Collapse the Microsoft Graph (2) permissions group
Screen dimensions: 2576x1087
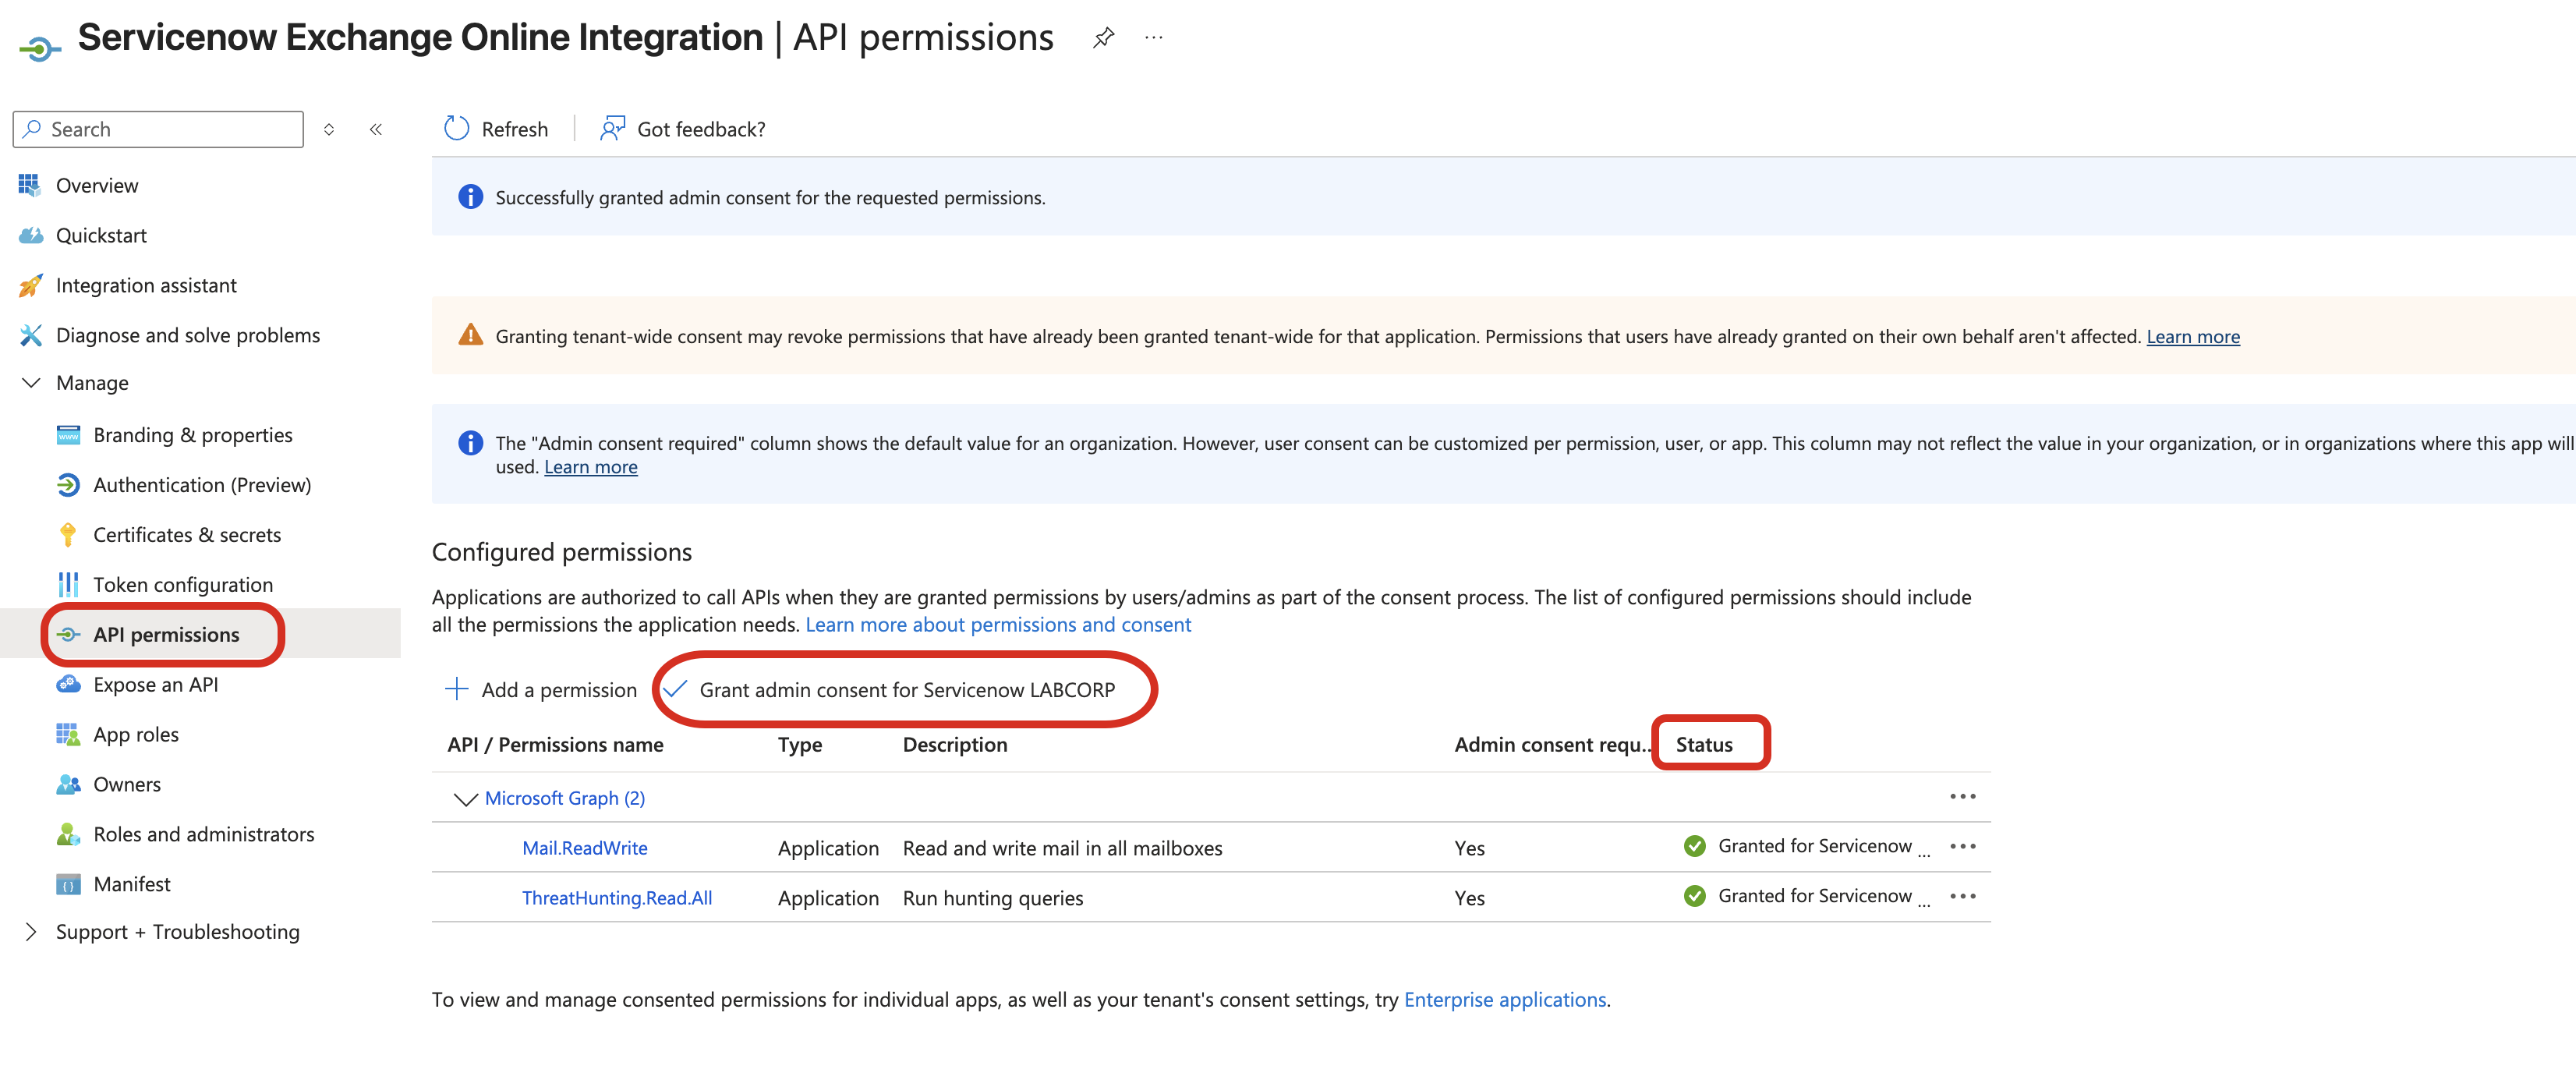pos(465,799)
